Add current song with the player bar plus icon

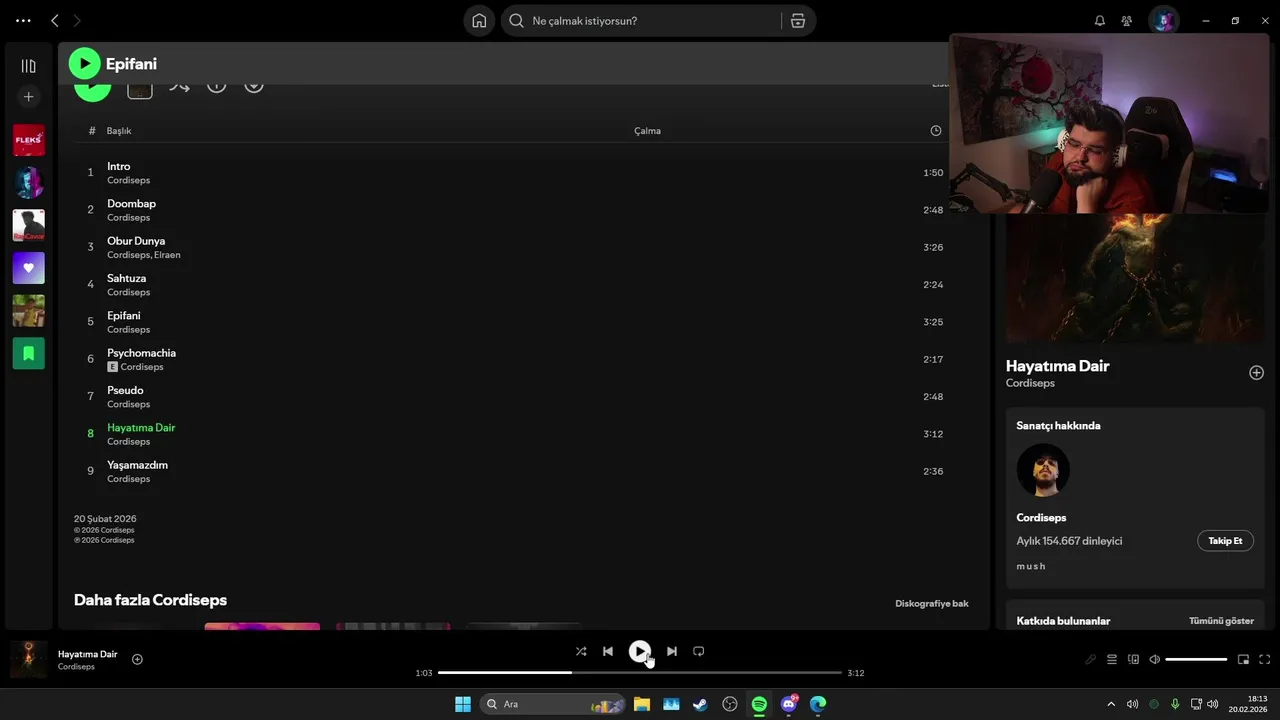(x=137, y=659)
